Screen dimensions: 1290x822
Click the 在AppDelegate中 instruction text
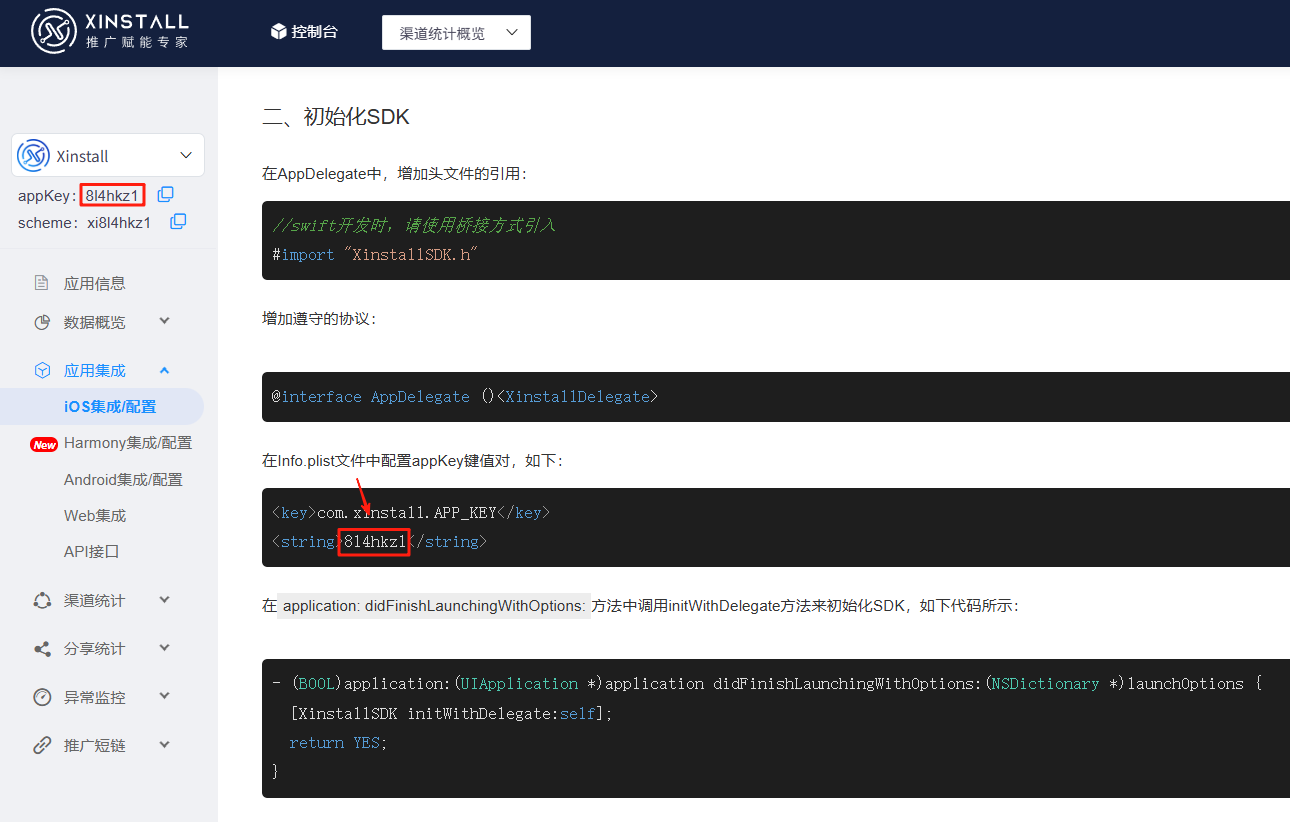(x=394, y=174)
